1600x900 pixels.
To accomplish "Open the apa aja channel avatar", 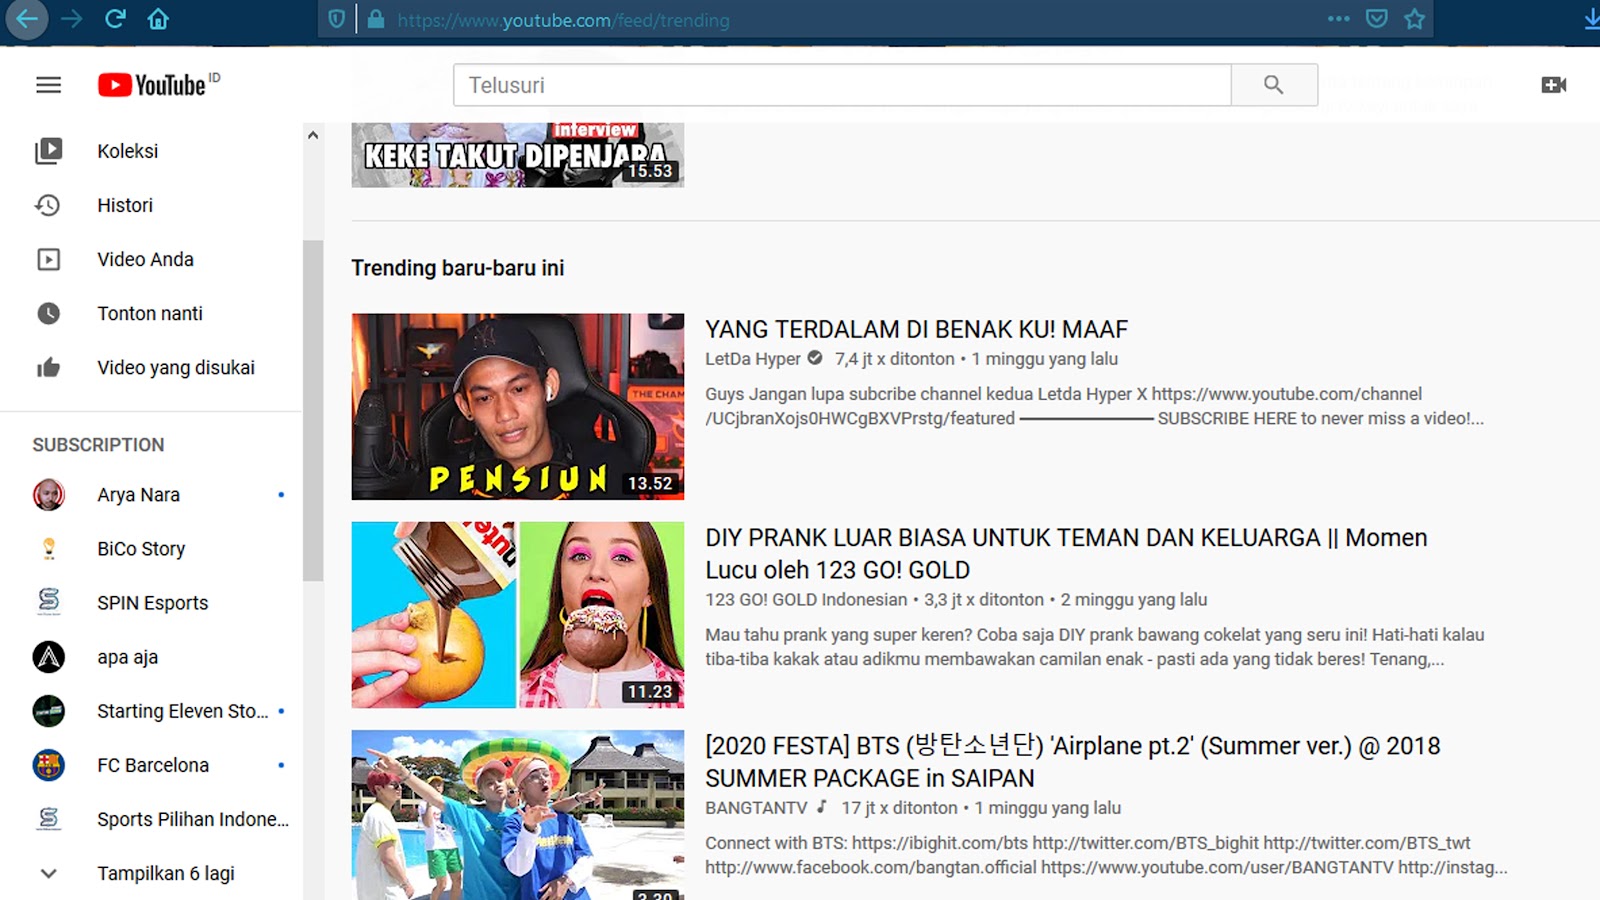I will tap(48, 657).
